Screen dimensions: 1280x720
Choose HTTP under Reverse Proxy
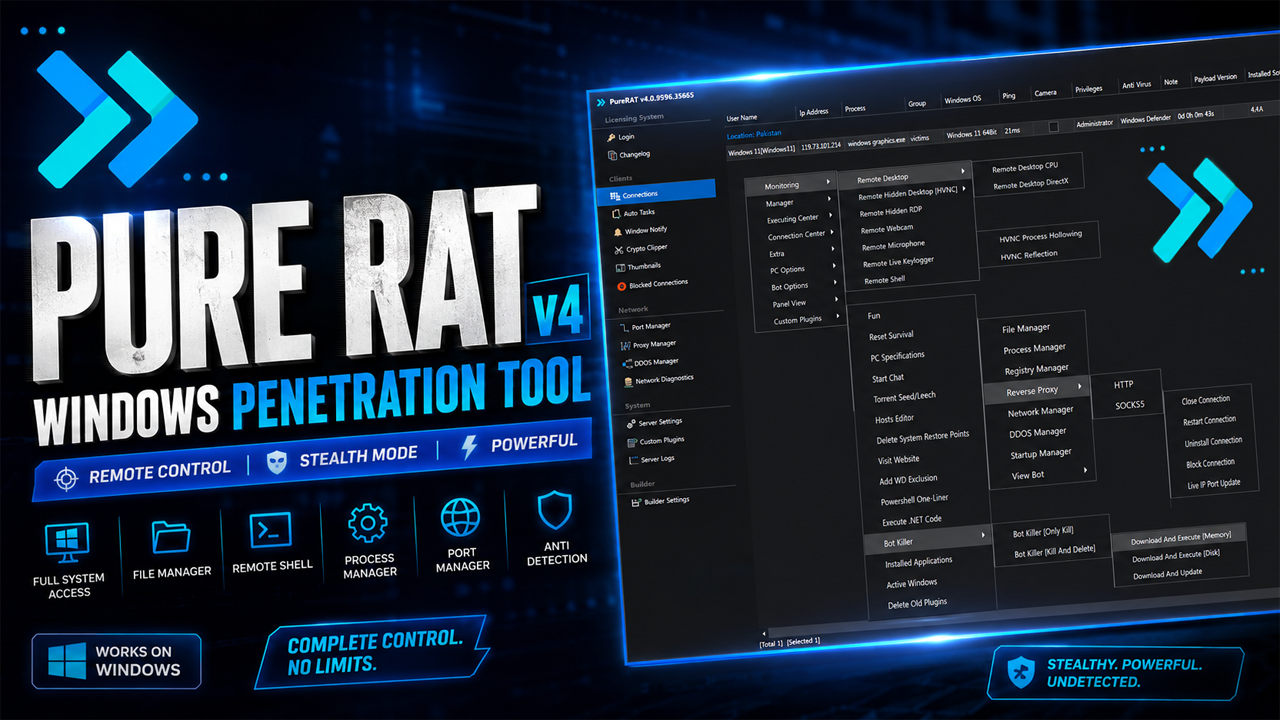pyautogui.click(x=1123, y=384)
